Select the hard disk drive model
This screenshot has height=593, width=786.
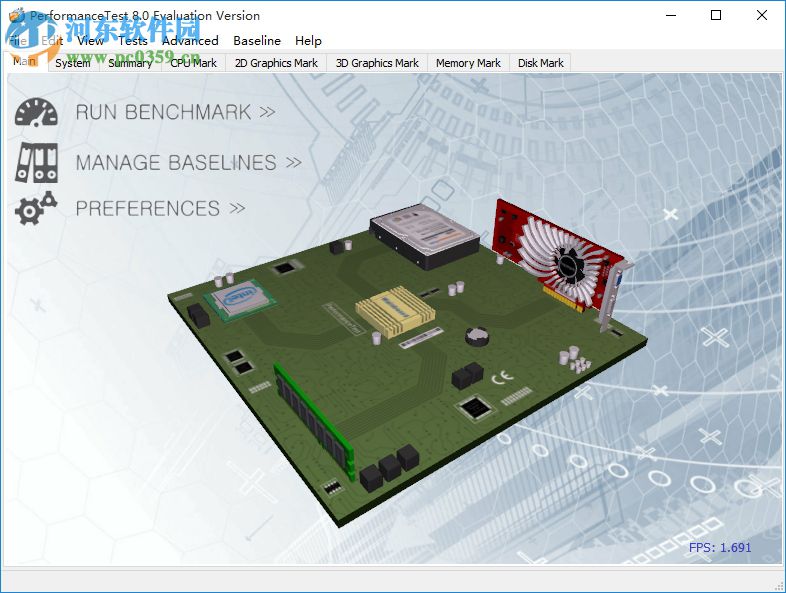tap(425, 236)
